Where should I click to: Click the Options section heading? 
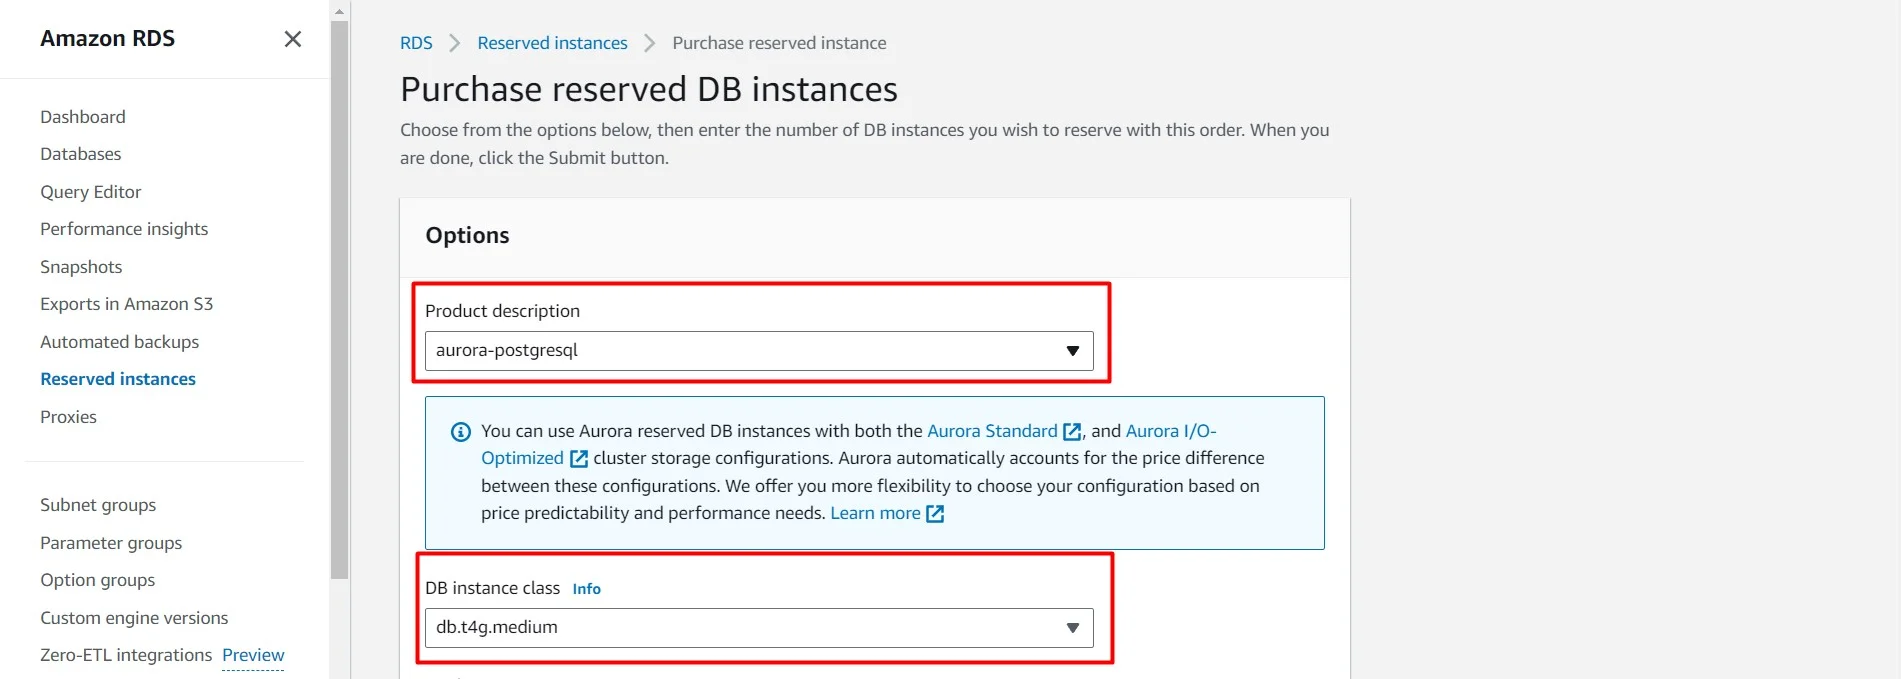coord(467,235)
